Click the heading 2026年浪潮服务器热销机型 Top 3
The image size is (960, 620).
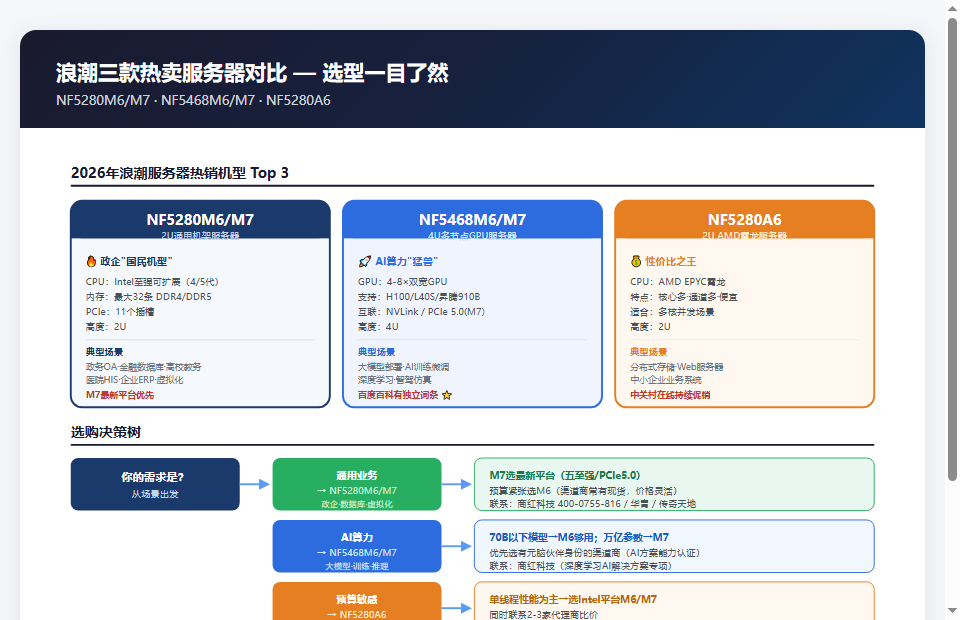coord(179,173)
